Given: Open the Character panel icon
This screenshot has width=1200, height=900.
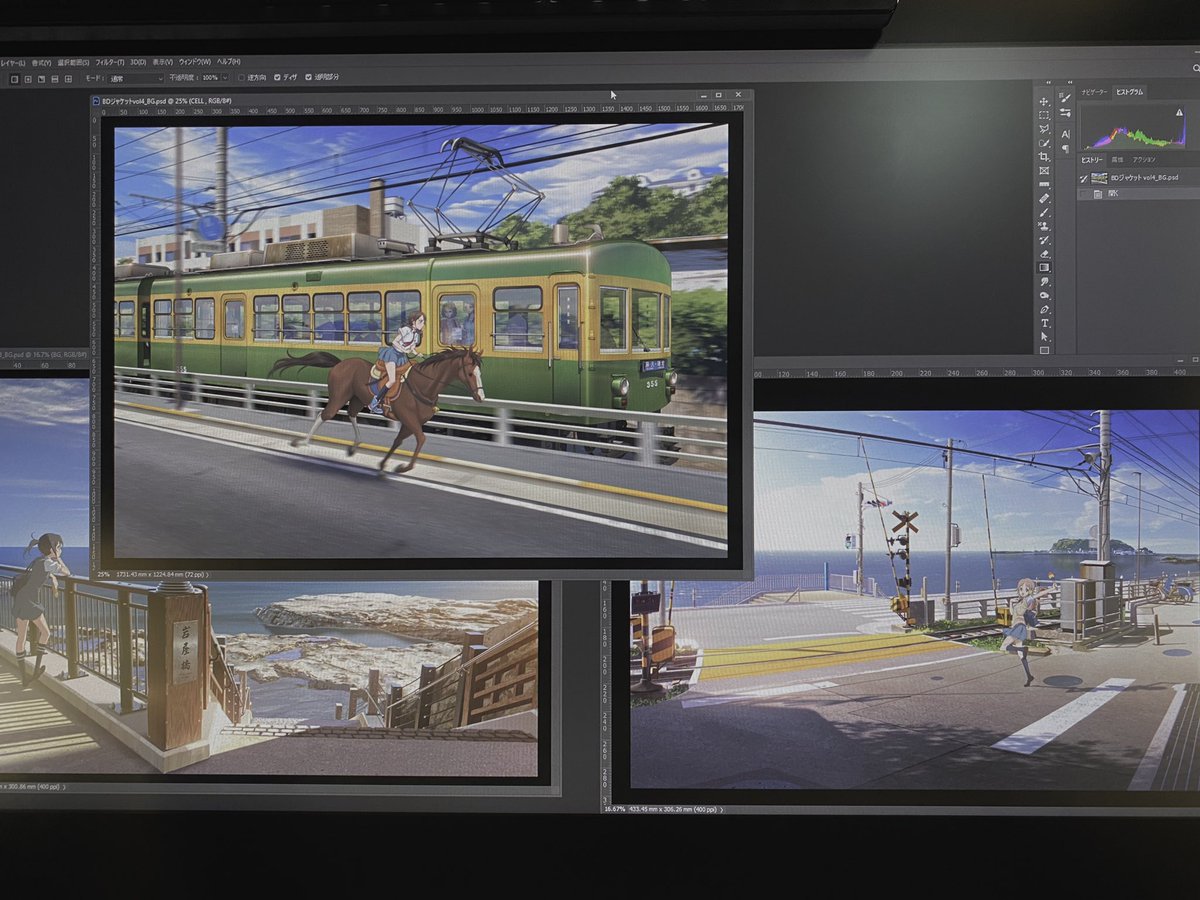Looking at the screenshot, I should coord(1066,134).
